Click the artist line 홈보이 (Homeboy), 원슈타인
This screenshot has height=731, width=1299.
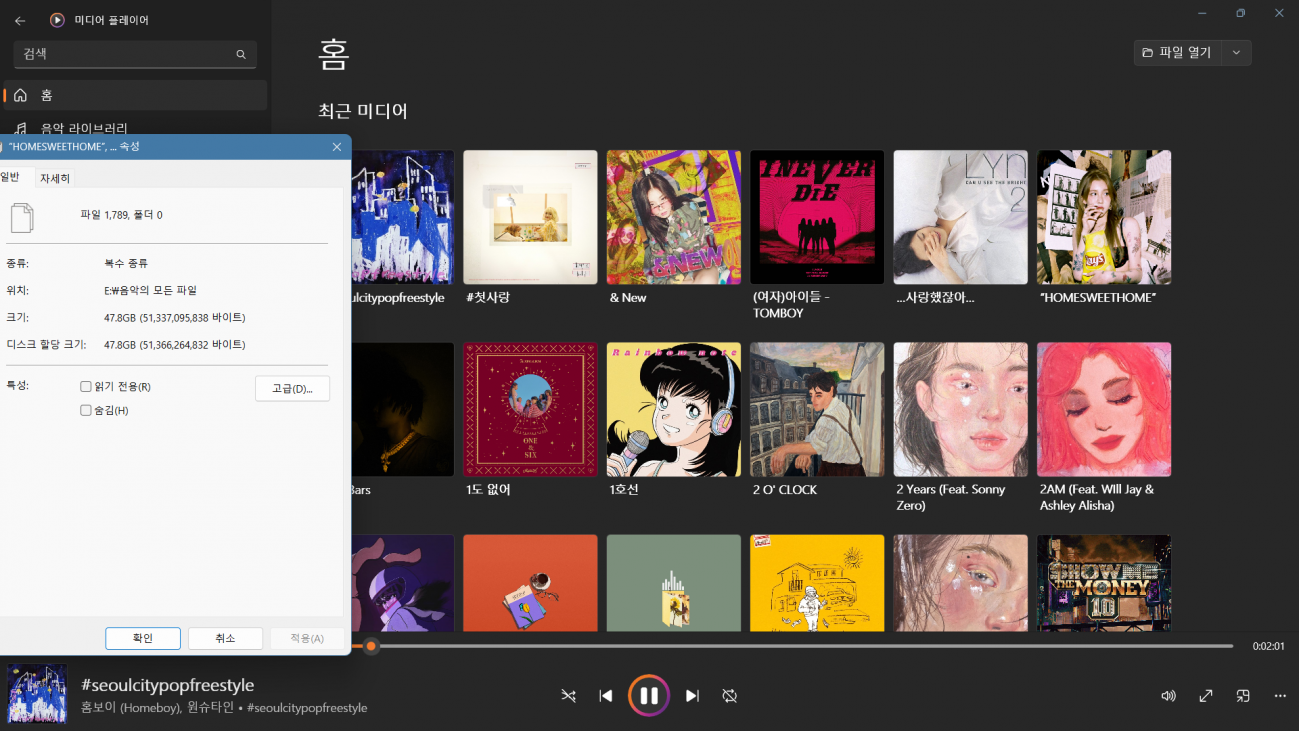coord(157,707)
